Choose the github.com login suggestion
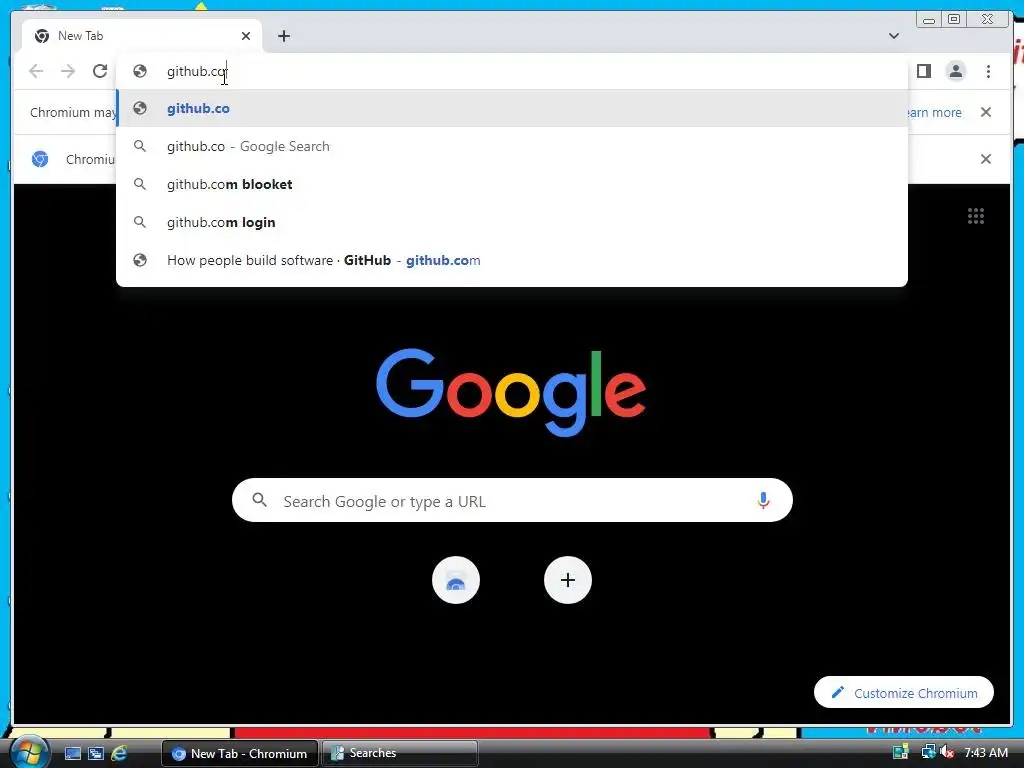1024x768 pixels. click(x=512, y=222)
